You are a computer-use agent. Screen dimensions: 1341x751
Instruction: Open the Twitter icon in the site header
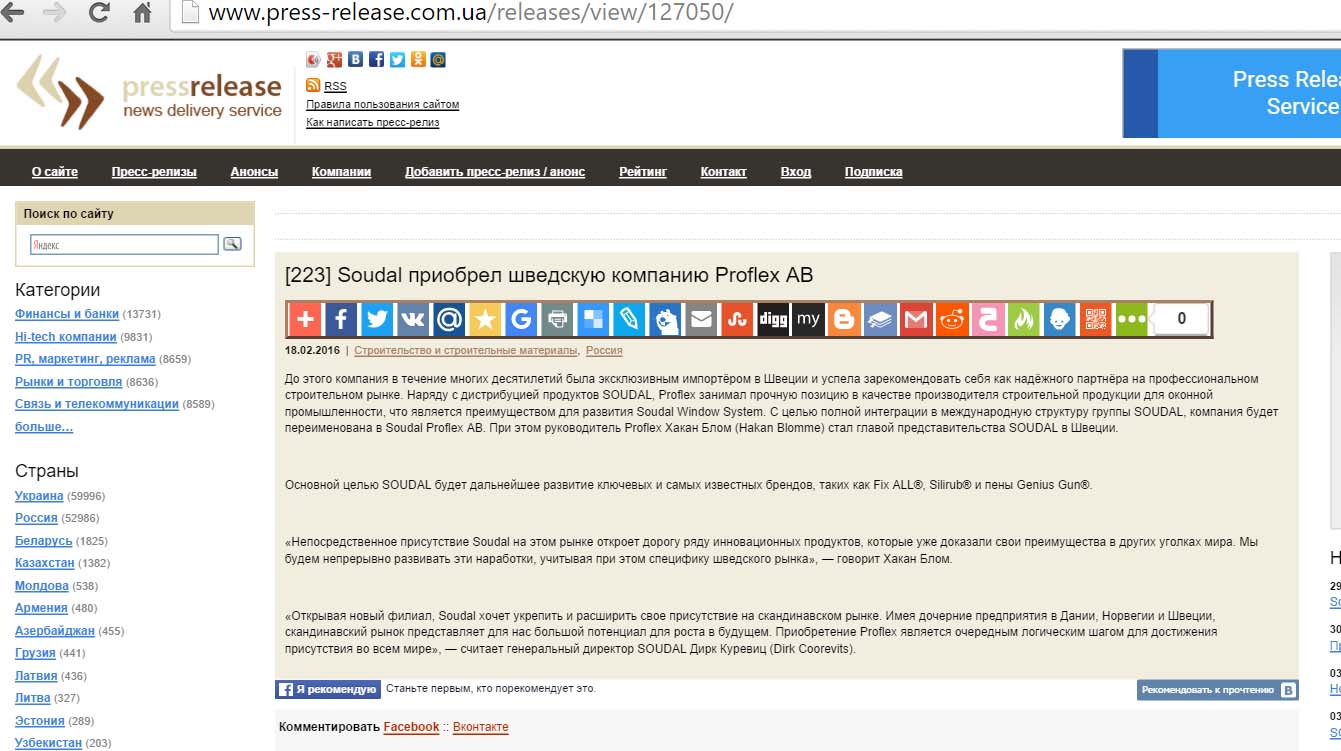397,60
